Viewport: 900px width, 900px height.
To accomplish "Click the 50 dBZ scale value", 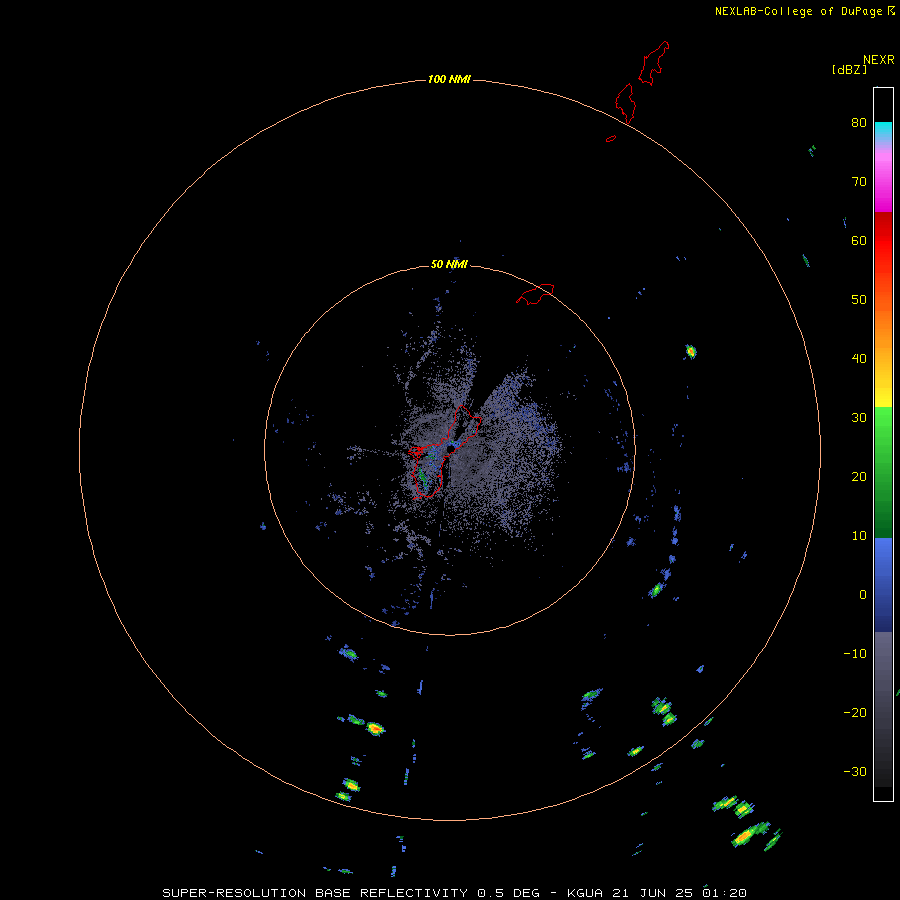I will (859, 300).
